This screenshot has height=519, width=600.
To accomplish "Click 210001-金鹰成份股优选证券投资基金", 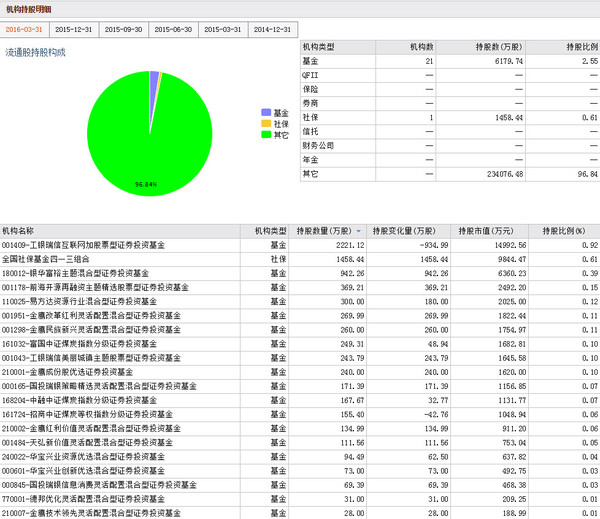I will [x=67, y=372].
